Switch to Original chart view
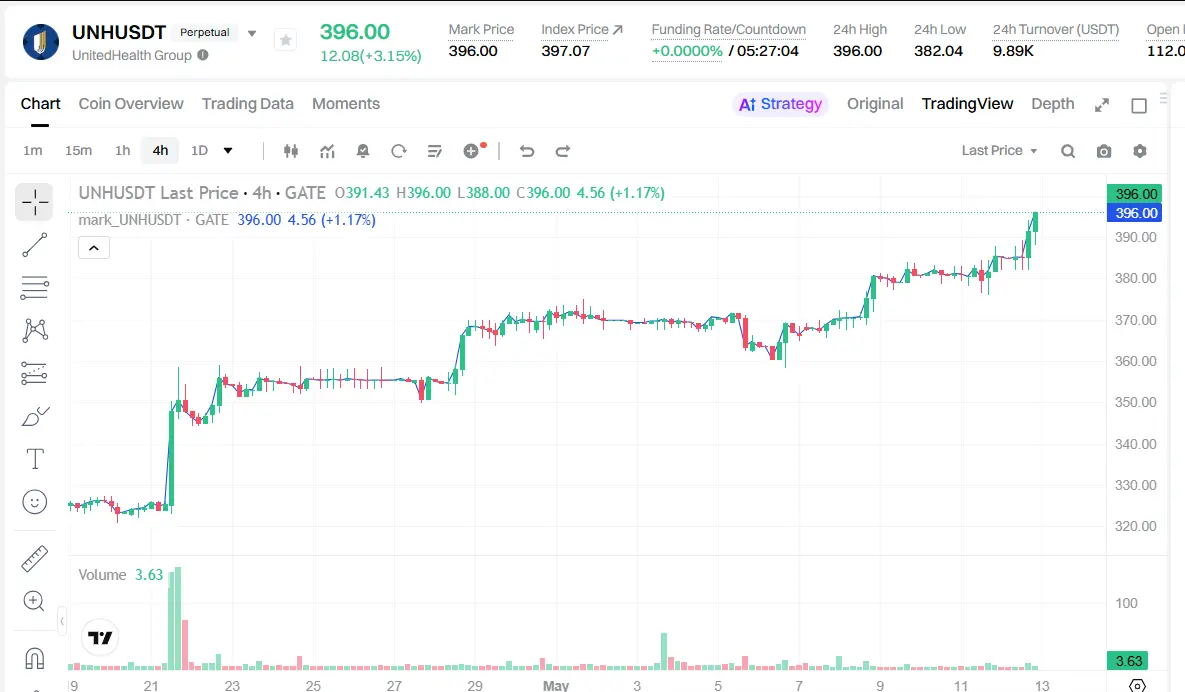Image resolution: width=1185 pixels, height=692 pixels. tap(874, 104)
